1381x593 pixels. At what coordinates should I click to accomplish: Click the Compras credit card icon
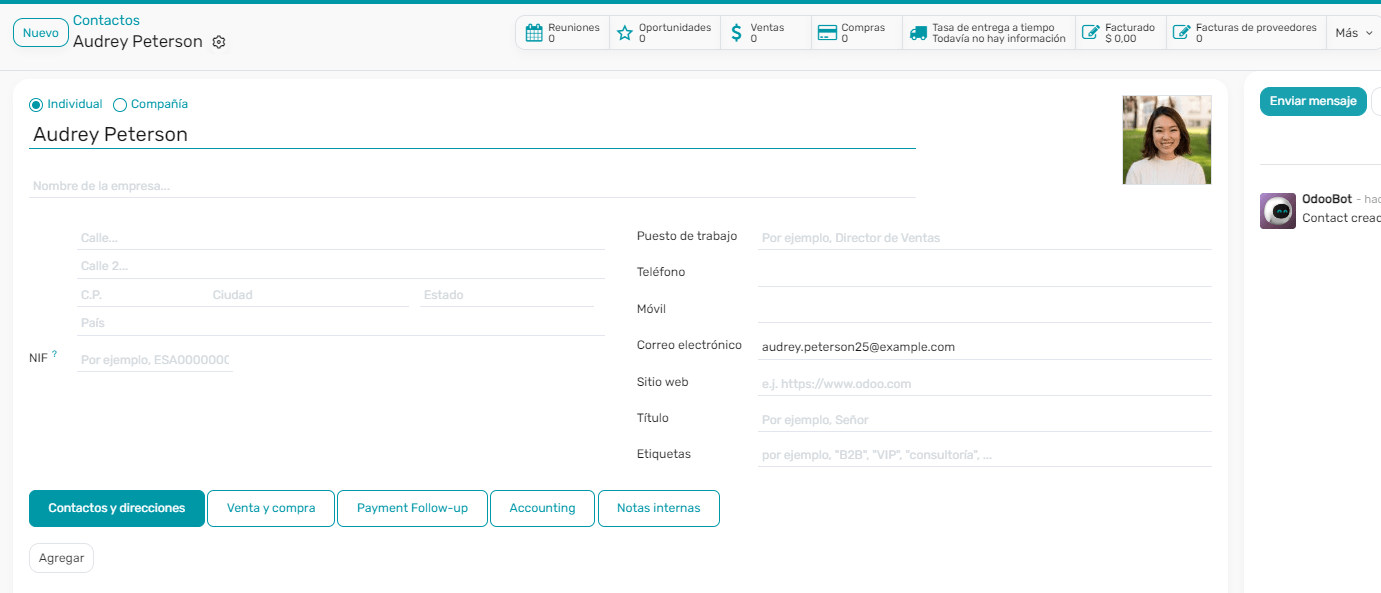click(x=827, y=33)
